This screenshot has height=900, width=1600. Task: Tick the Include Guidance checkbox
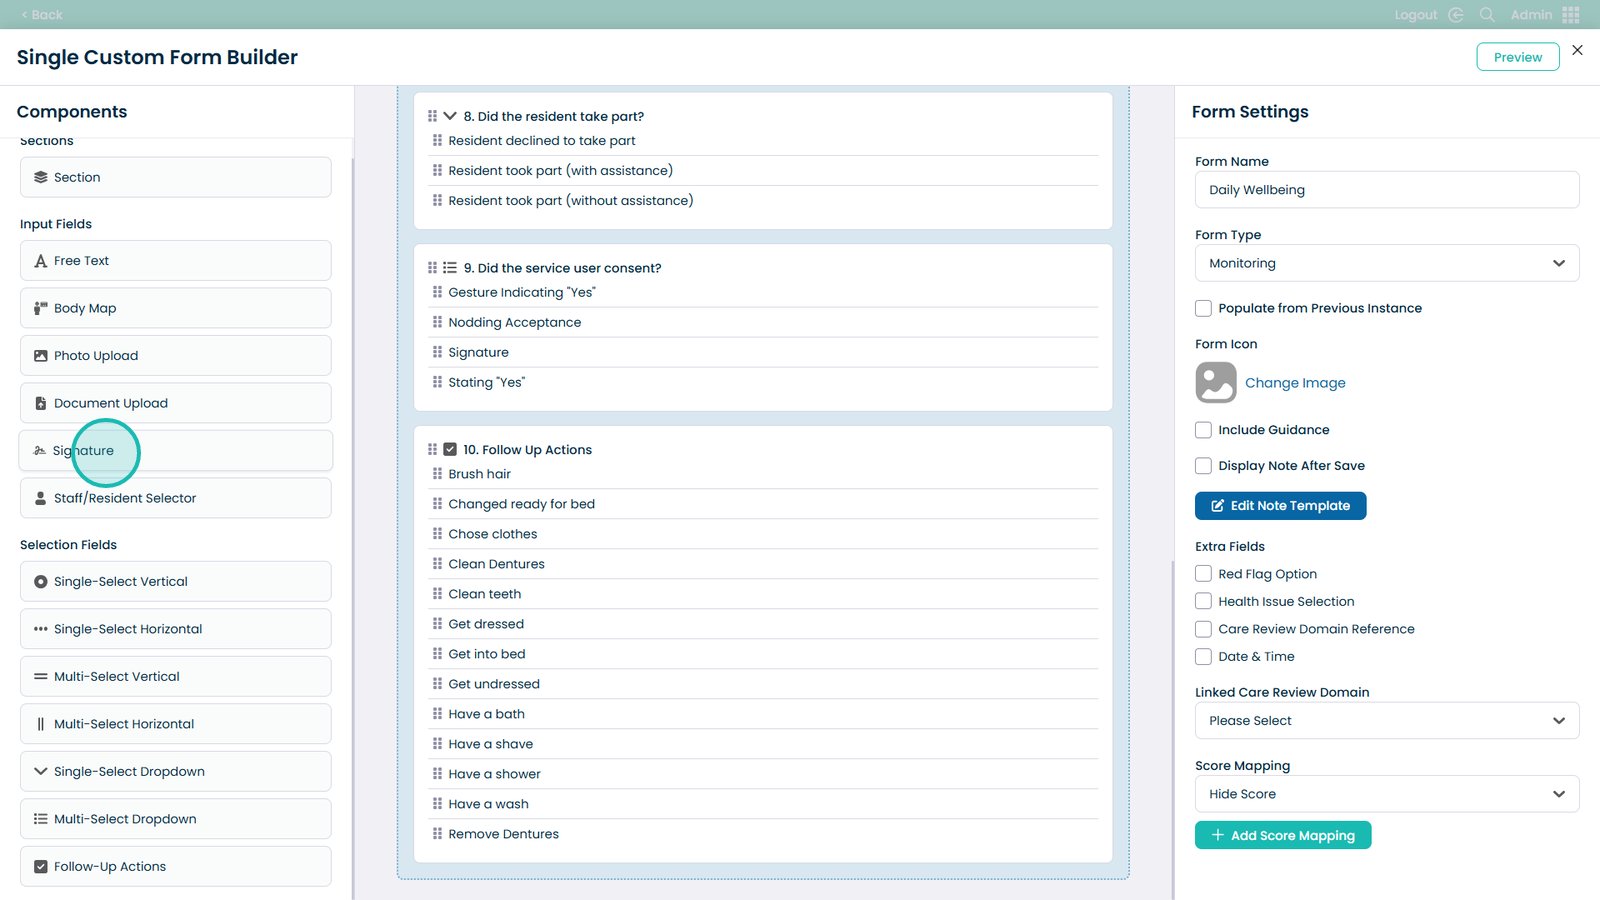pyautogui.click(x=1203, y=430)
